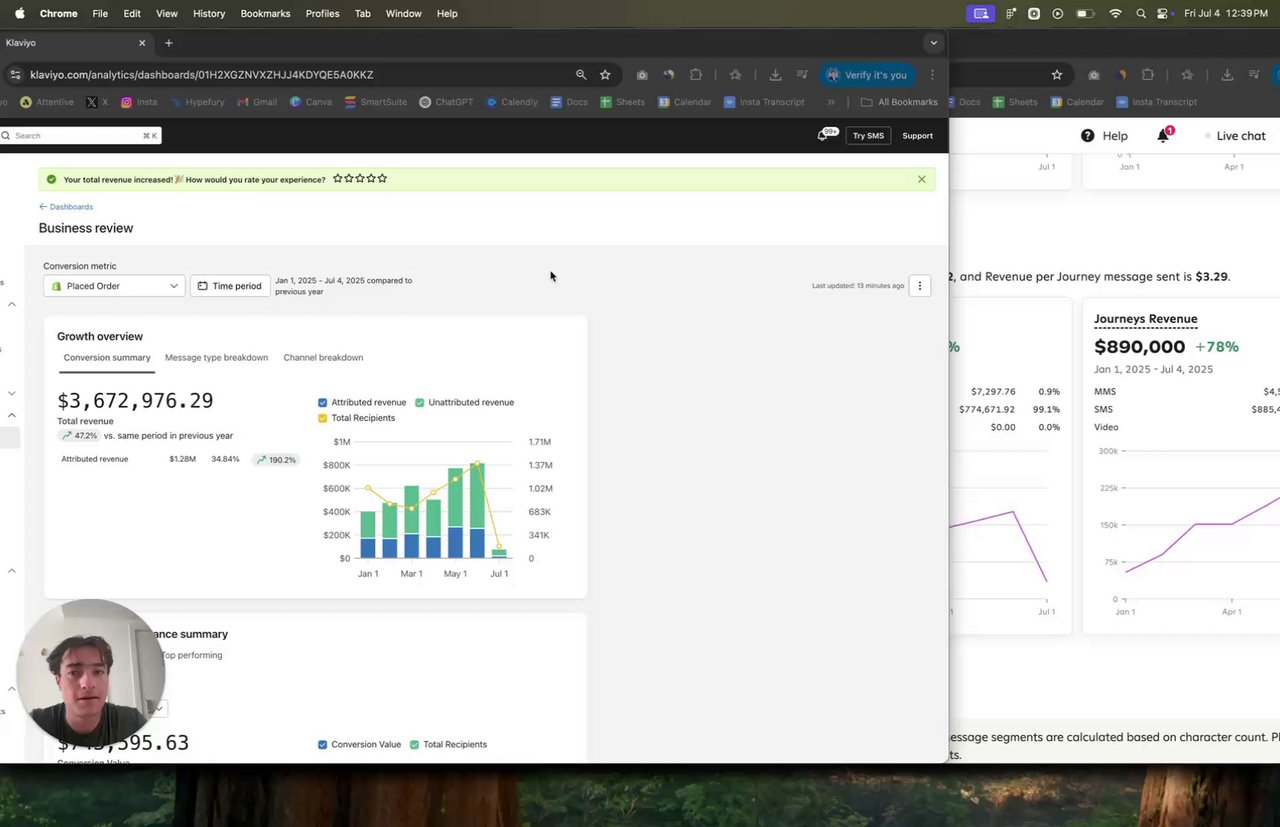
Task: Select the Conversion summary tab
Action: click(x=107, y=358)
